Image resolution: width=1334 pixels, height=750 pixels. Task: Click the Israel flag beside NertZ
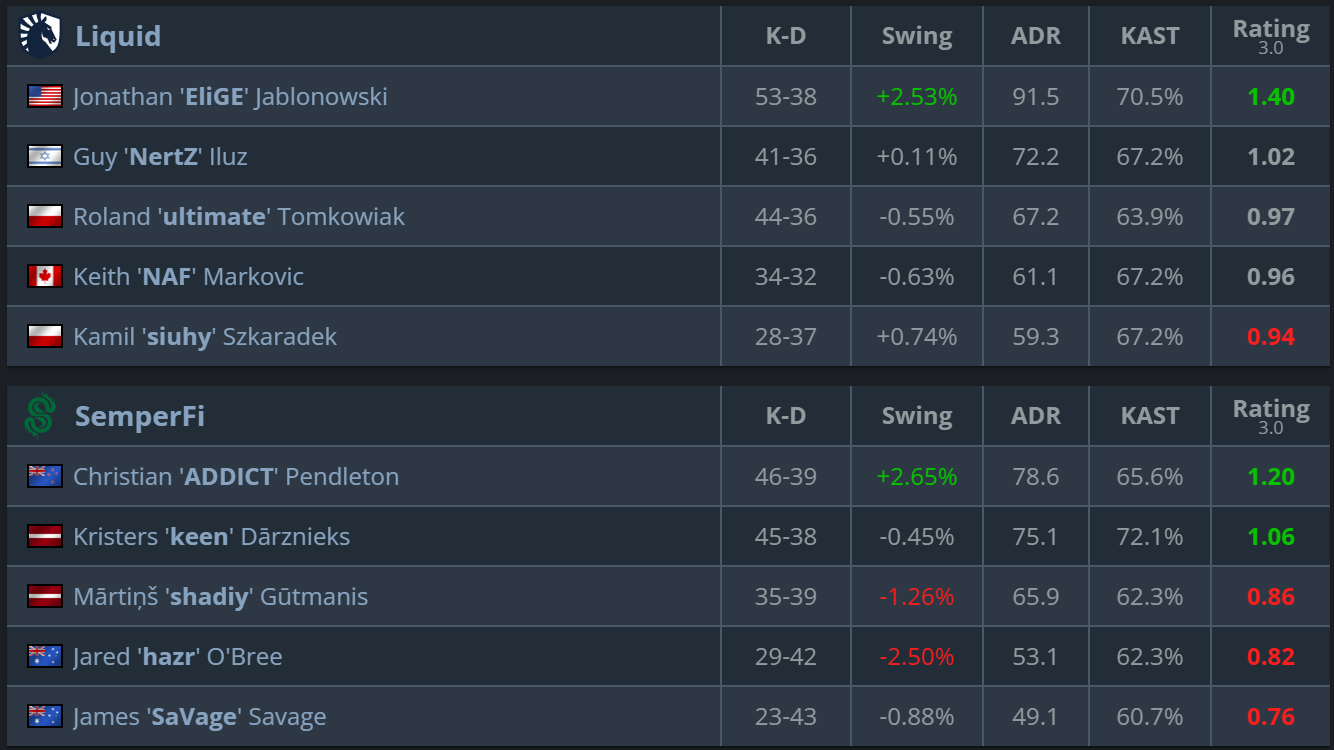tap(45, 156)
